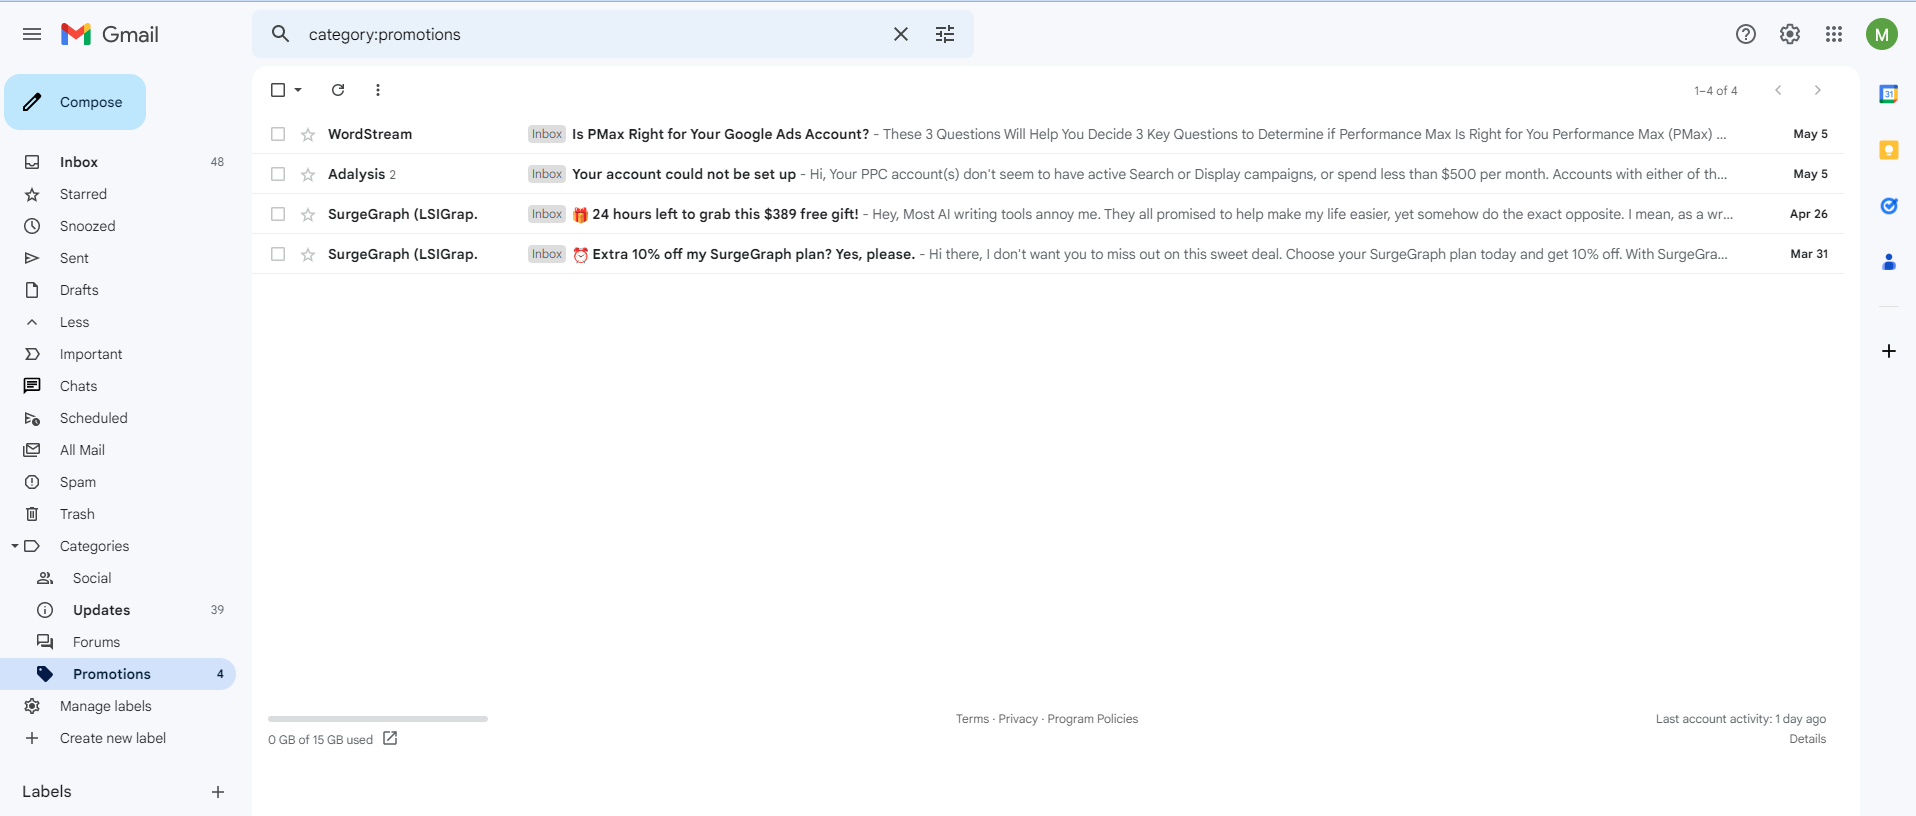The height and width of the screenshot is (816, 1916).
Task: Open the PMax Right for Your Google Ads email
Action: [x=1048, y=134]
